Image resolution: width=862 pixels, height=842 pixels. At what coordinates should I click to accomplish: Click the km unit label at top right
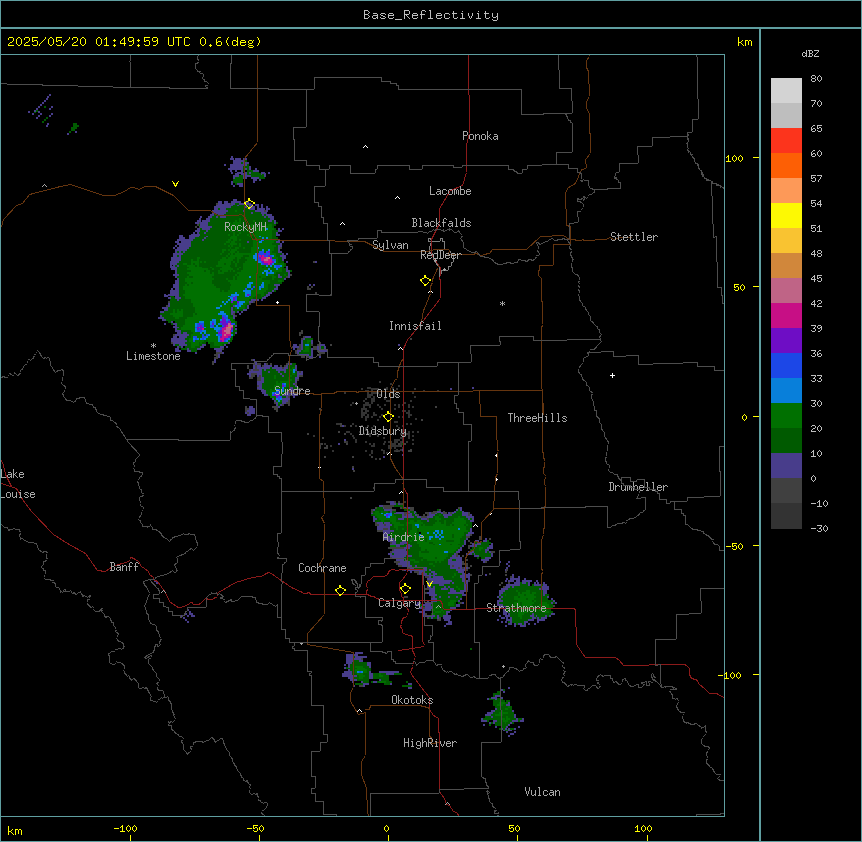pyautogui.click(x=744, y=42)
